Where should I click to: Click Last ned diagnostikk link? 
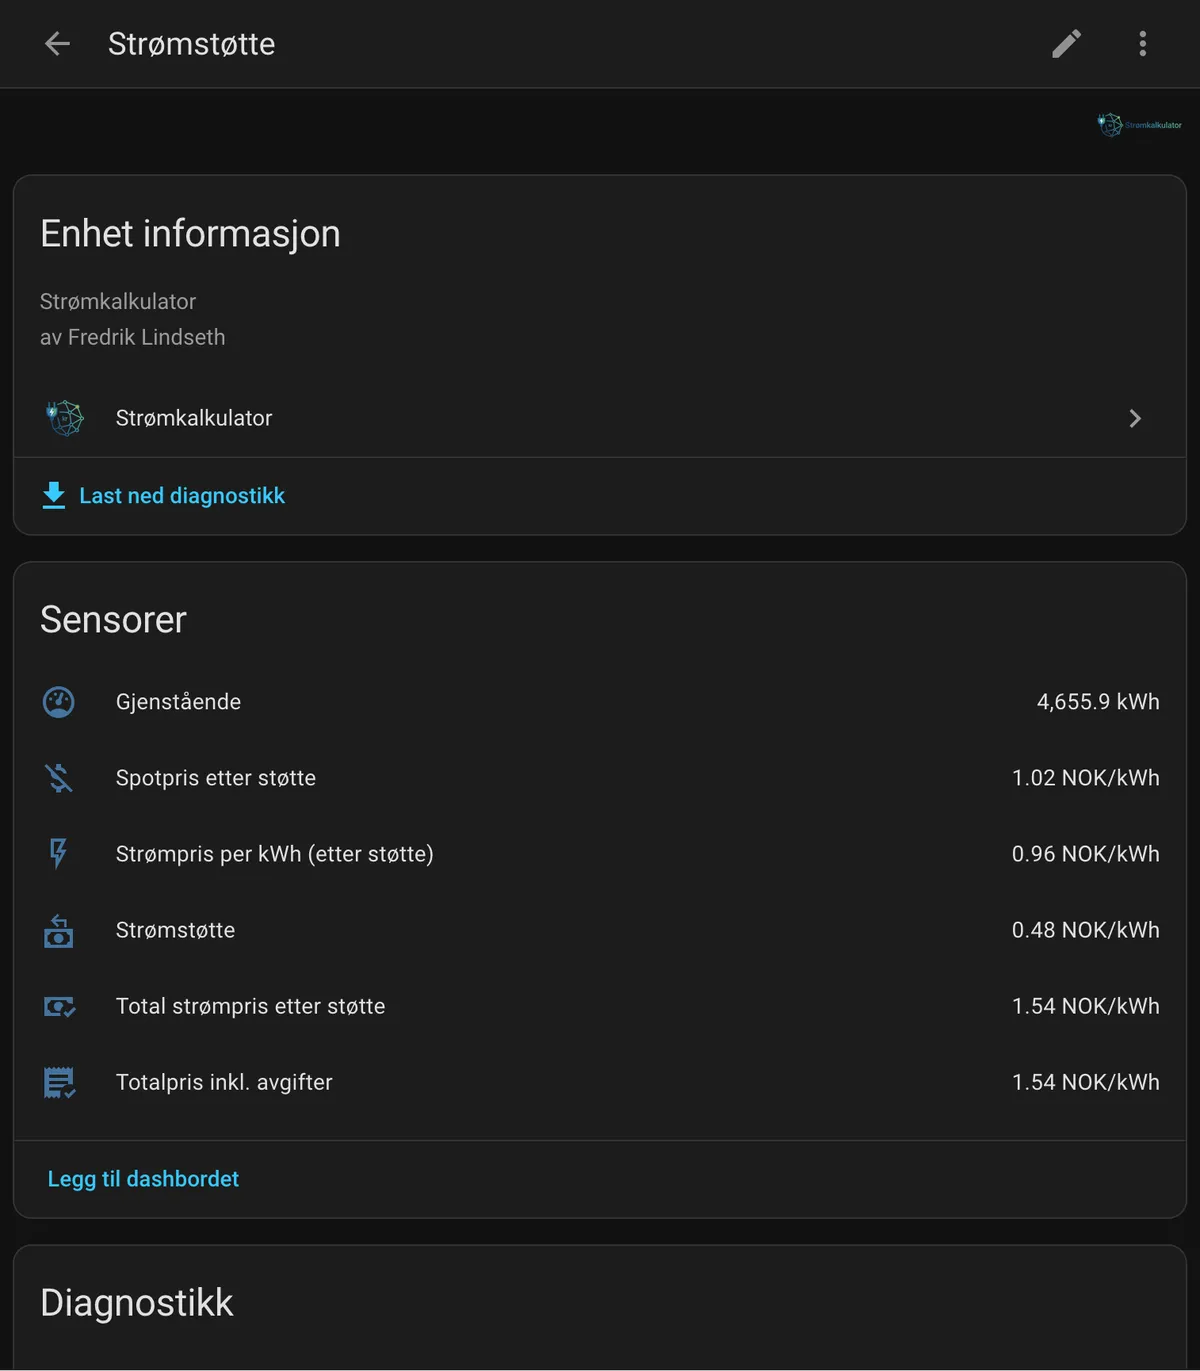click(182, 496)
